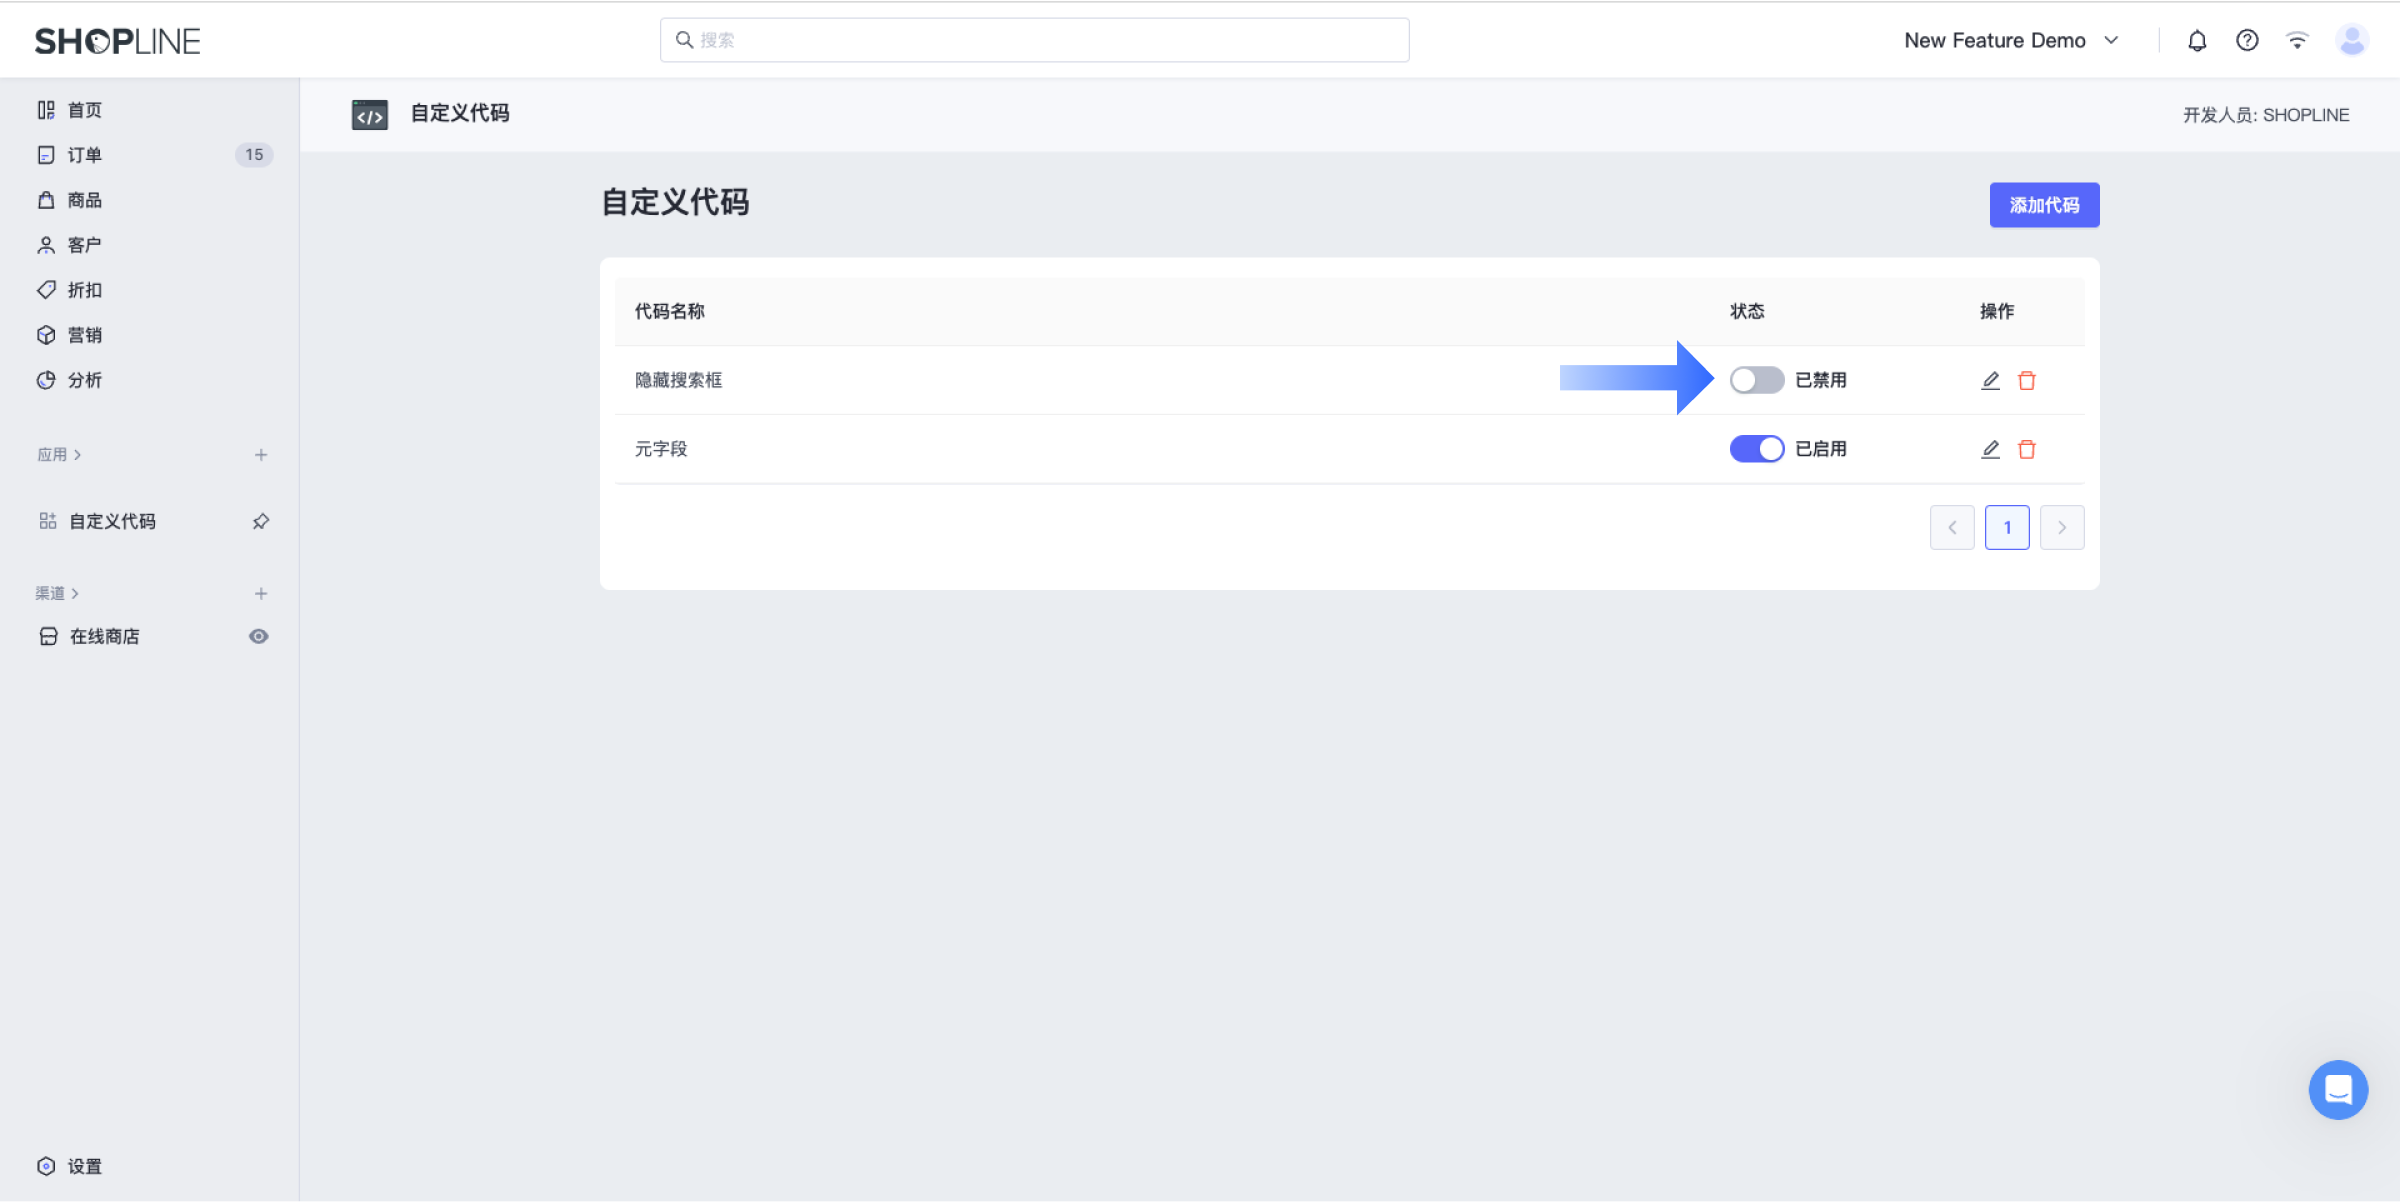2400x1202 pixels.
Task: Open the 分析 analytics page
Action: tap(84, 379)
